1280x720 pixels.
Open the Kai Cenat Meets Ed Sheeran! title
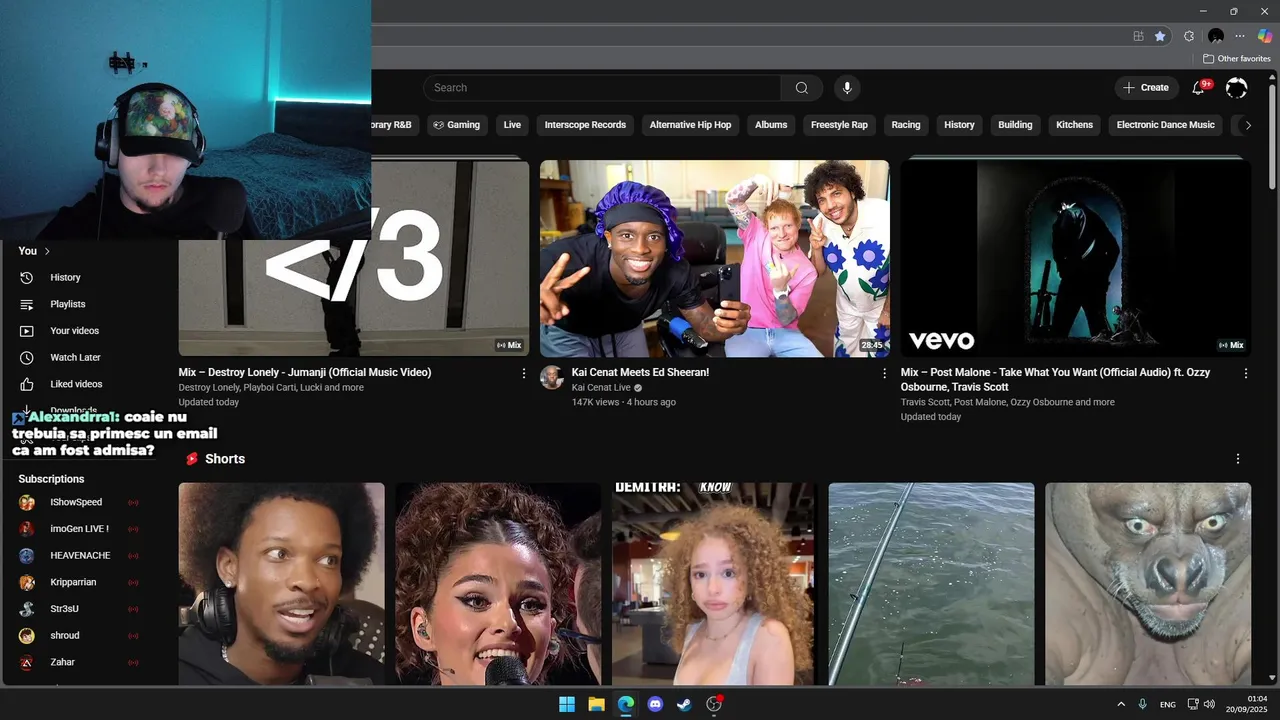point(640,372)
